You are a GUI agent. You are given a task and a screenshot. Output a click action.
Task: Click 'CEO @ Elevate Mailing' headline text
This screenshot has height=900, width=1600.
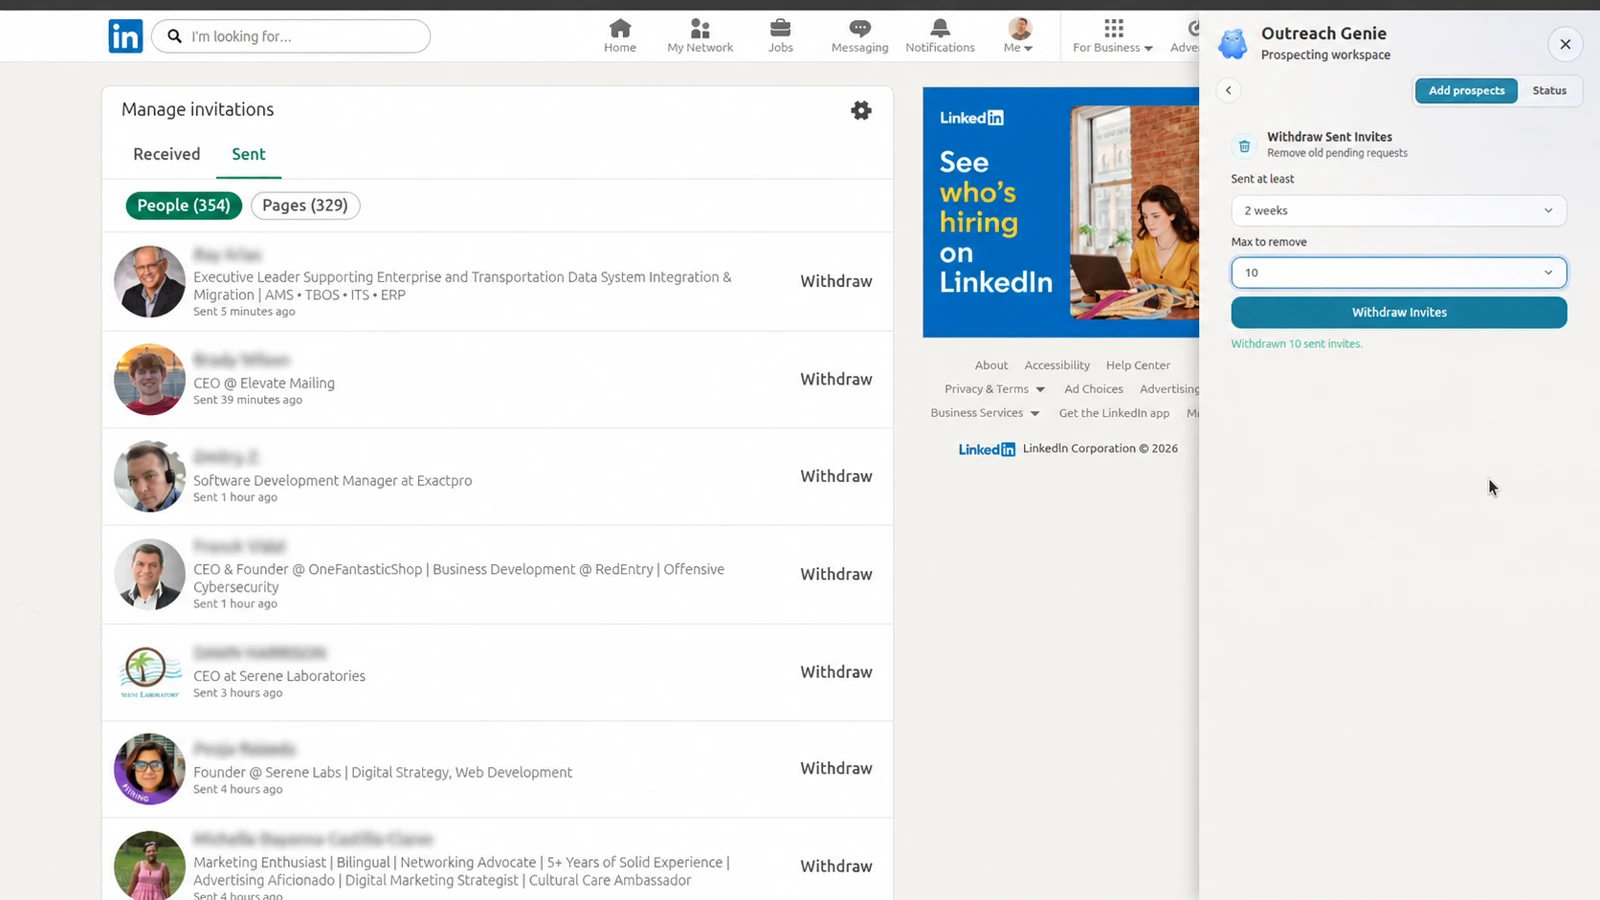pos(264,383)
